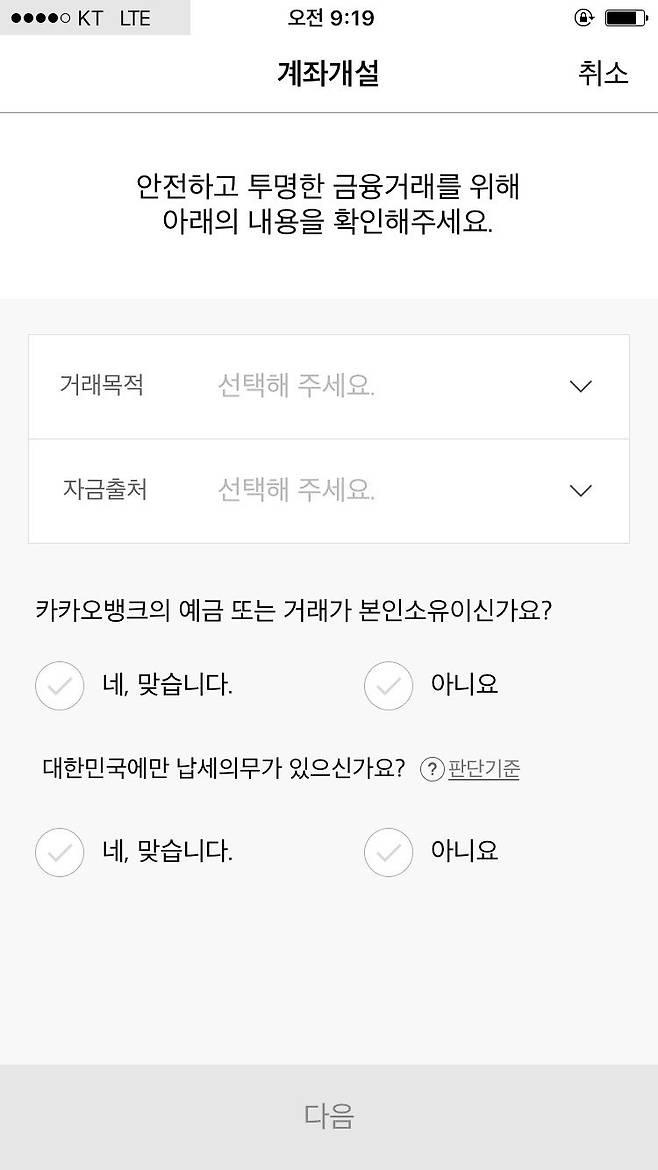Image resolution: width=658 pixels, height=1170 pixels.
Task: Open the 자금출처 '선택해 주세요' dropdown
Action: pos(296,490)
